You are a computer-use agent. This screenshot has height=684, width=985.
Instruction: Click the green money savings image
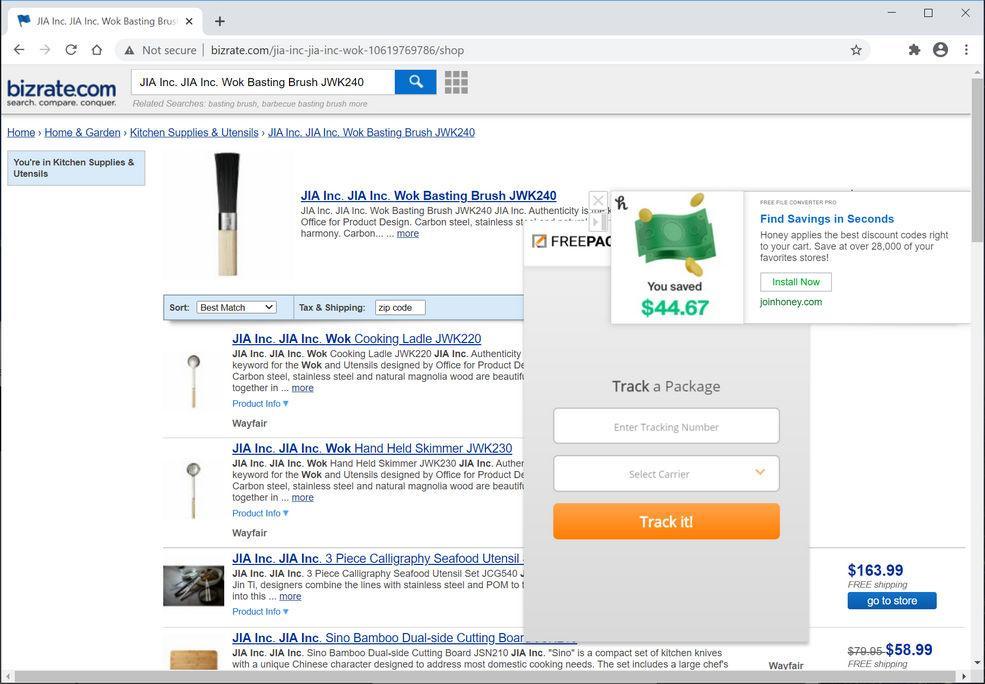pyautogui.click(x=674, y=235)
